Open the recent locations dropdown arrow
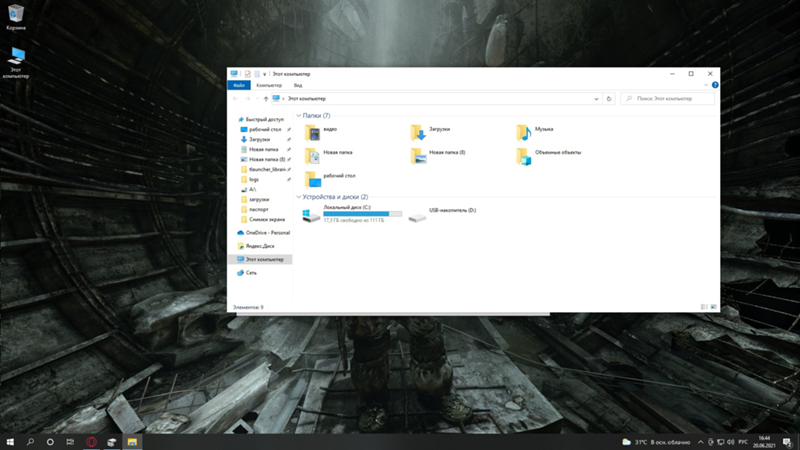Screen dimensions: 800x450 point(257,98)
